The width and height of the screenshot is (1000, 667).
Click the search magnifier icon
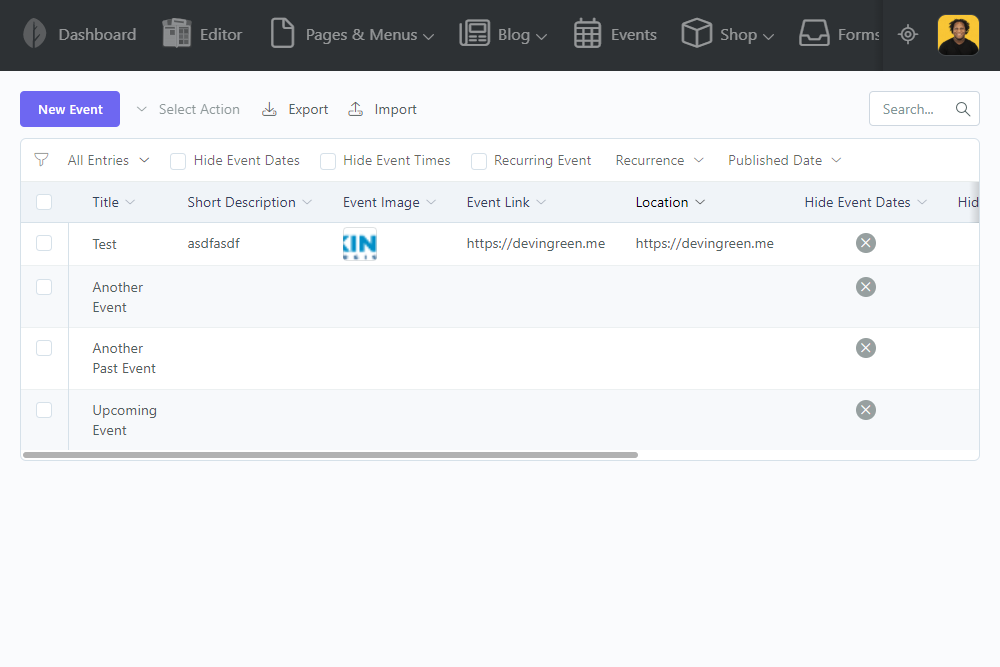[x=963, y=109]
